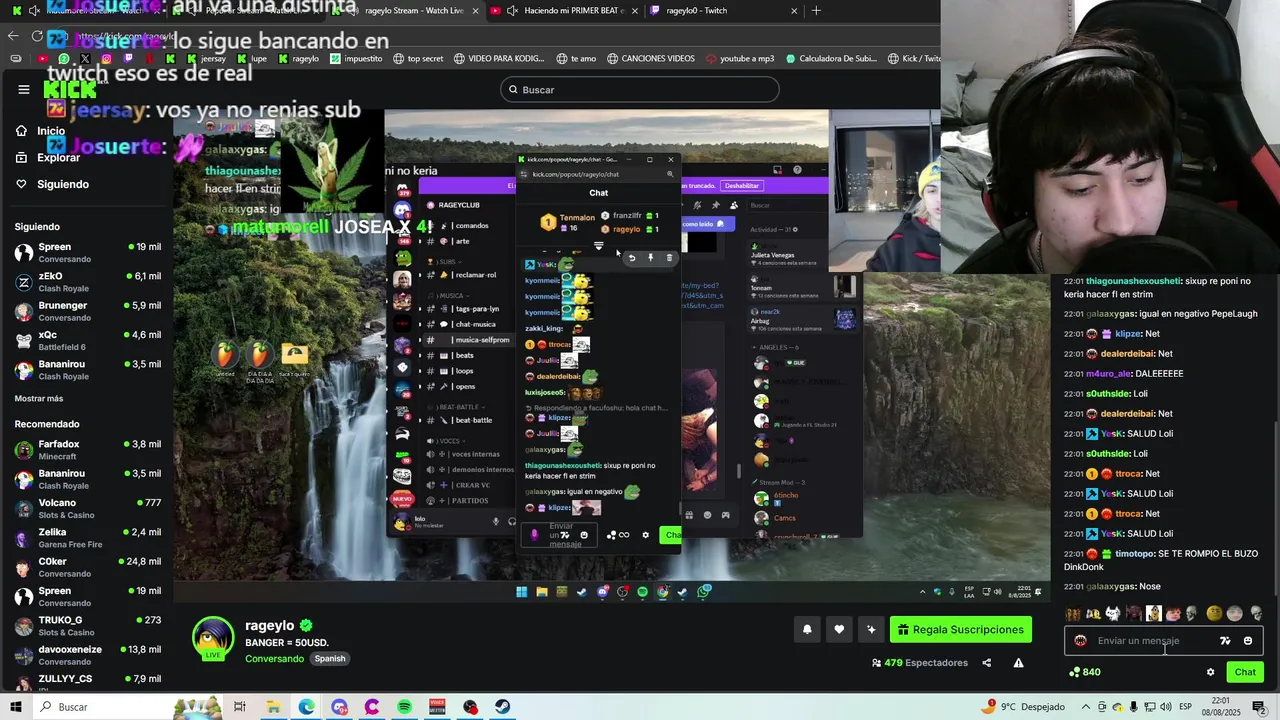
Task: Follow rageylo with the heart icon
Action: [x=839, y=629]
